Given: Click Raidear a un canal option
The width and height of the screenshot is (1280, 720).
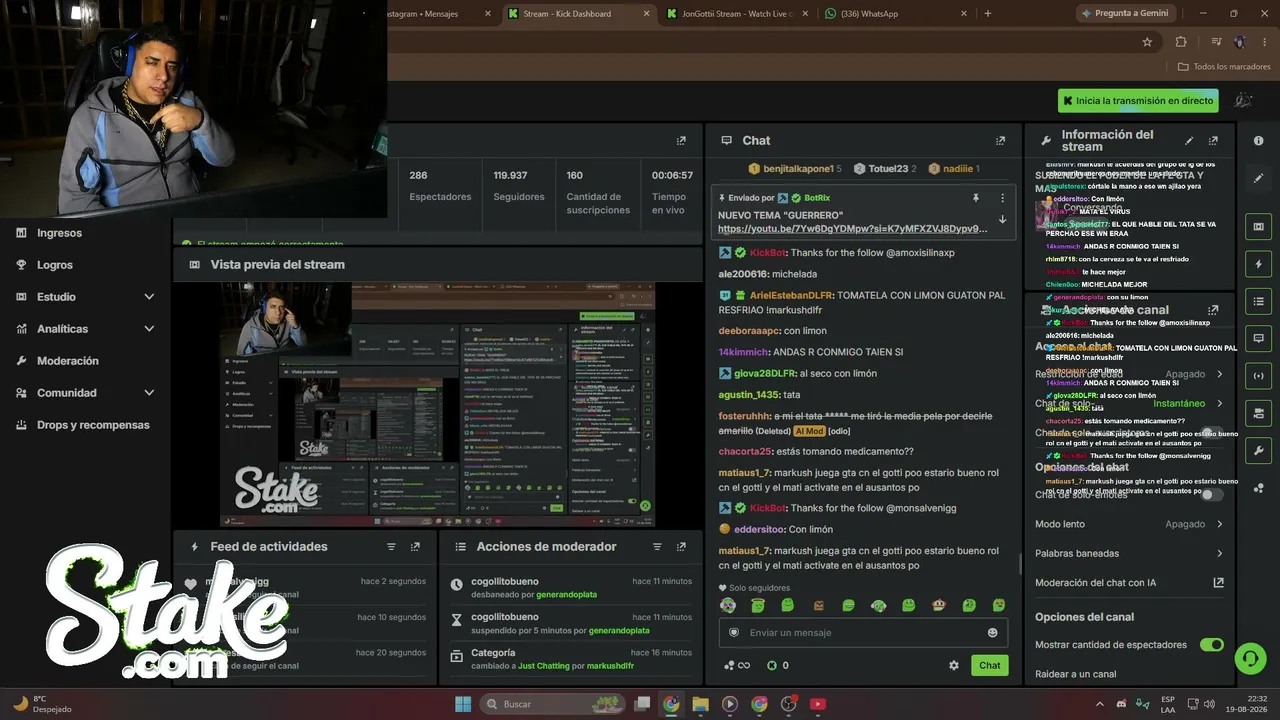Looking at the screenshot, I should [x=1076, y=674].
